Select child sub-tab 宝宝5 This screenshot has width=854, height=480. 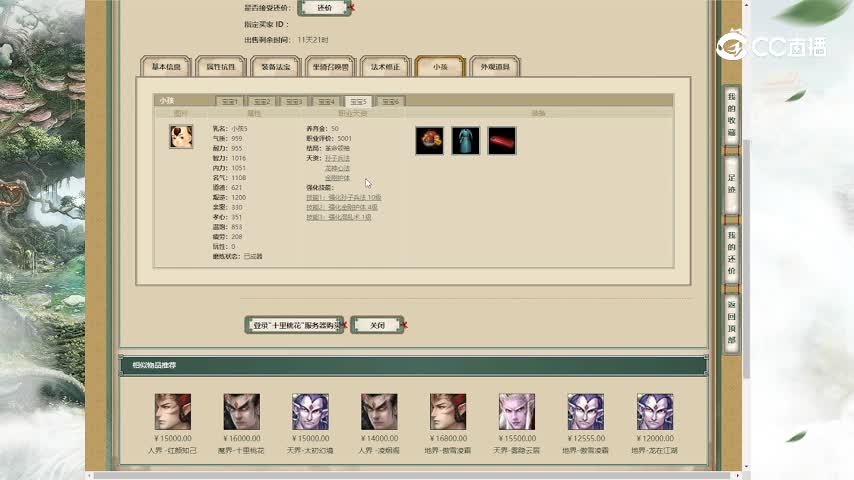(x=358, y=101)
